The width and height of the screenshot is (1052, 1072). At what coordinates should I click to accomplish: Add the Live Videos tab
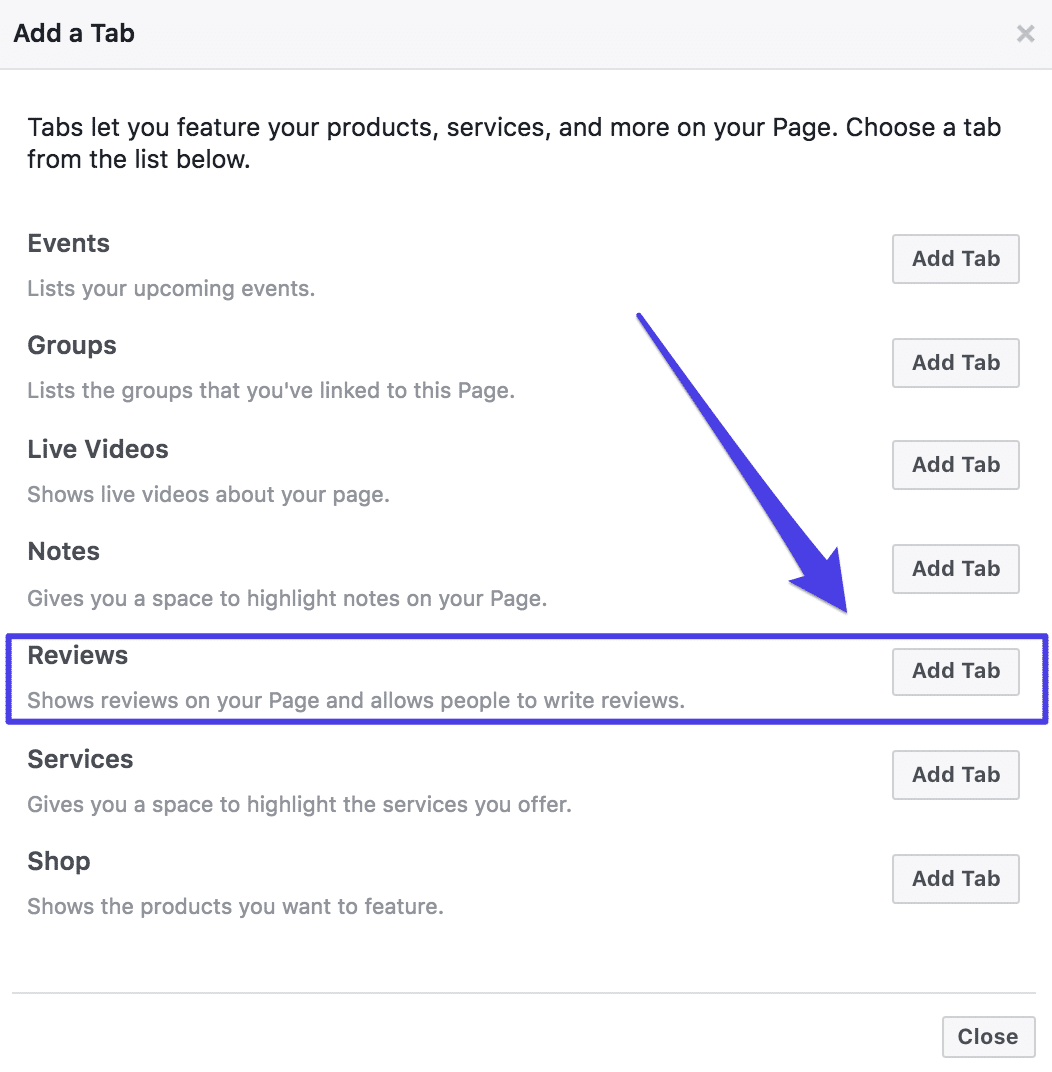pos(954,464)
